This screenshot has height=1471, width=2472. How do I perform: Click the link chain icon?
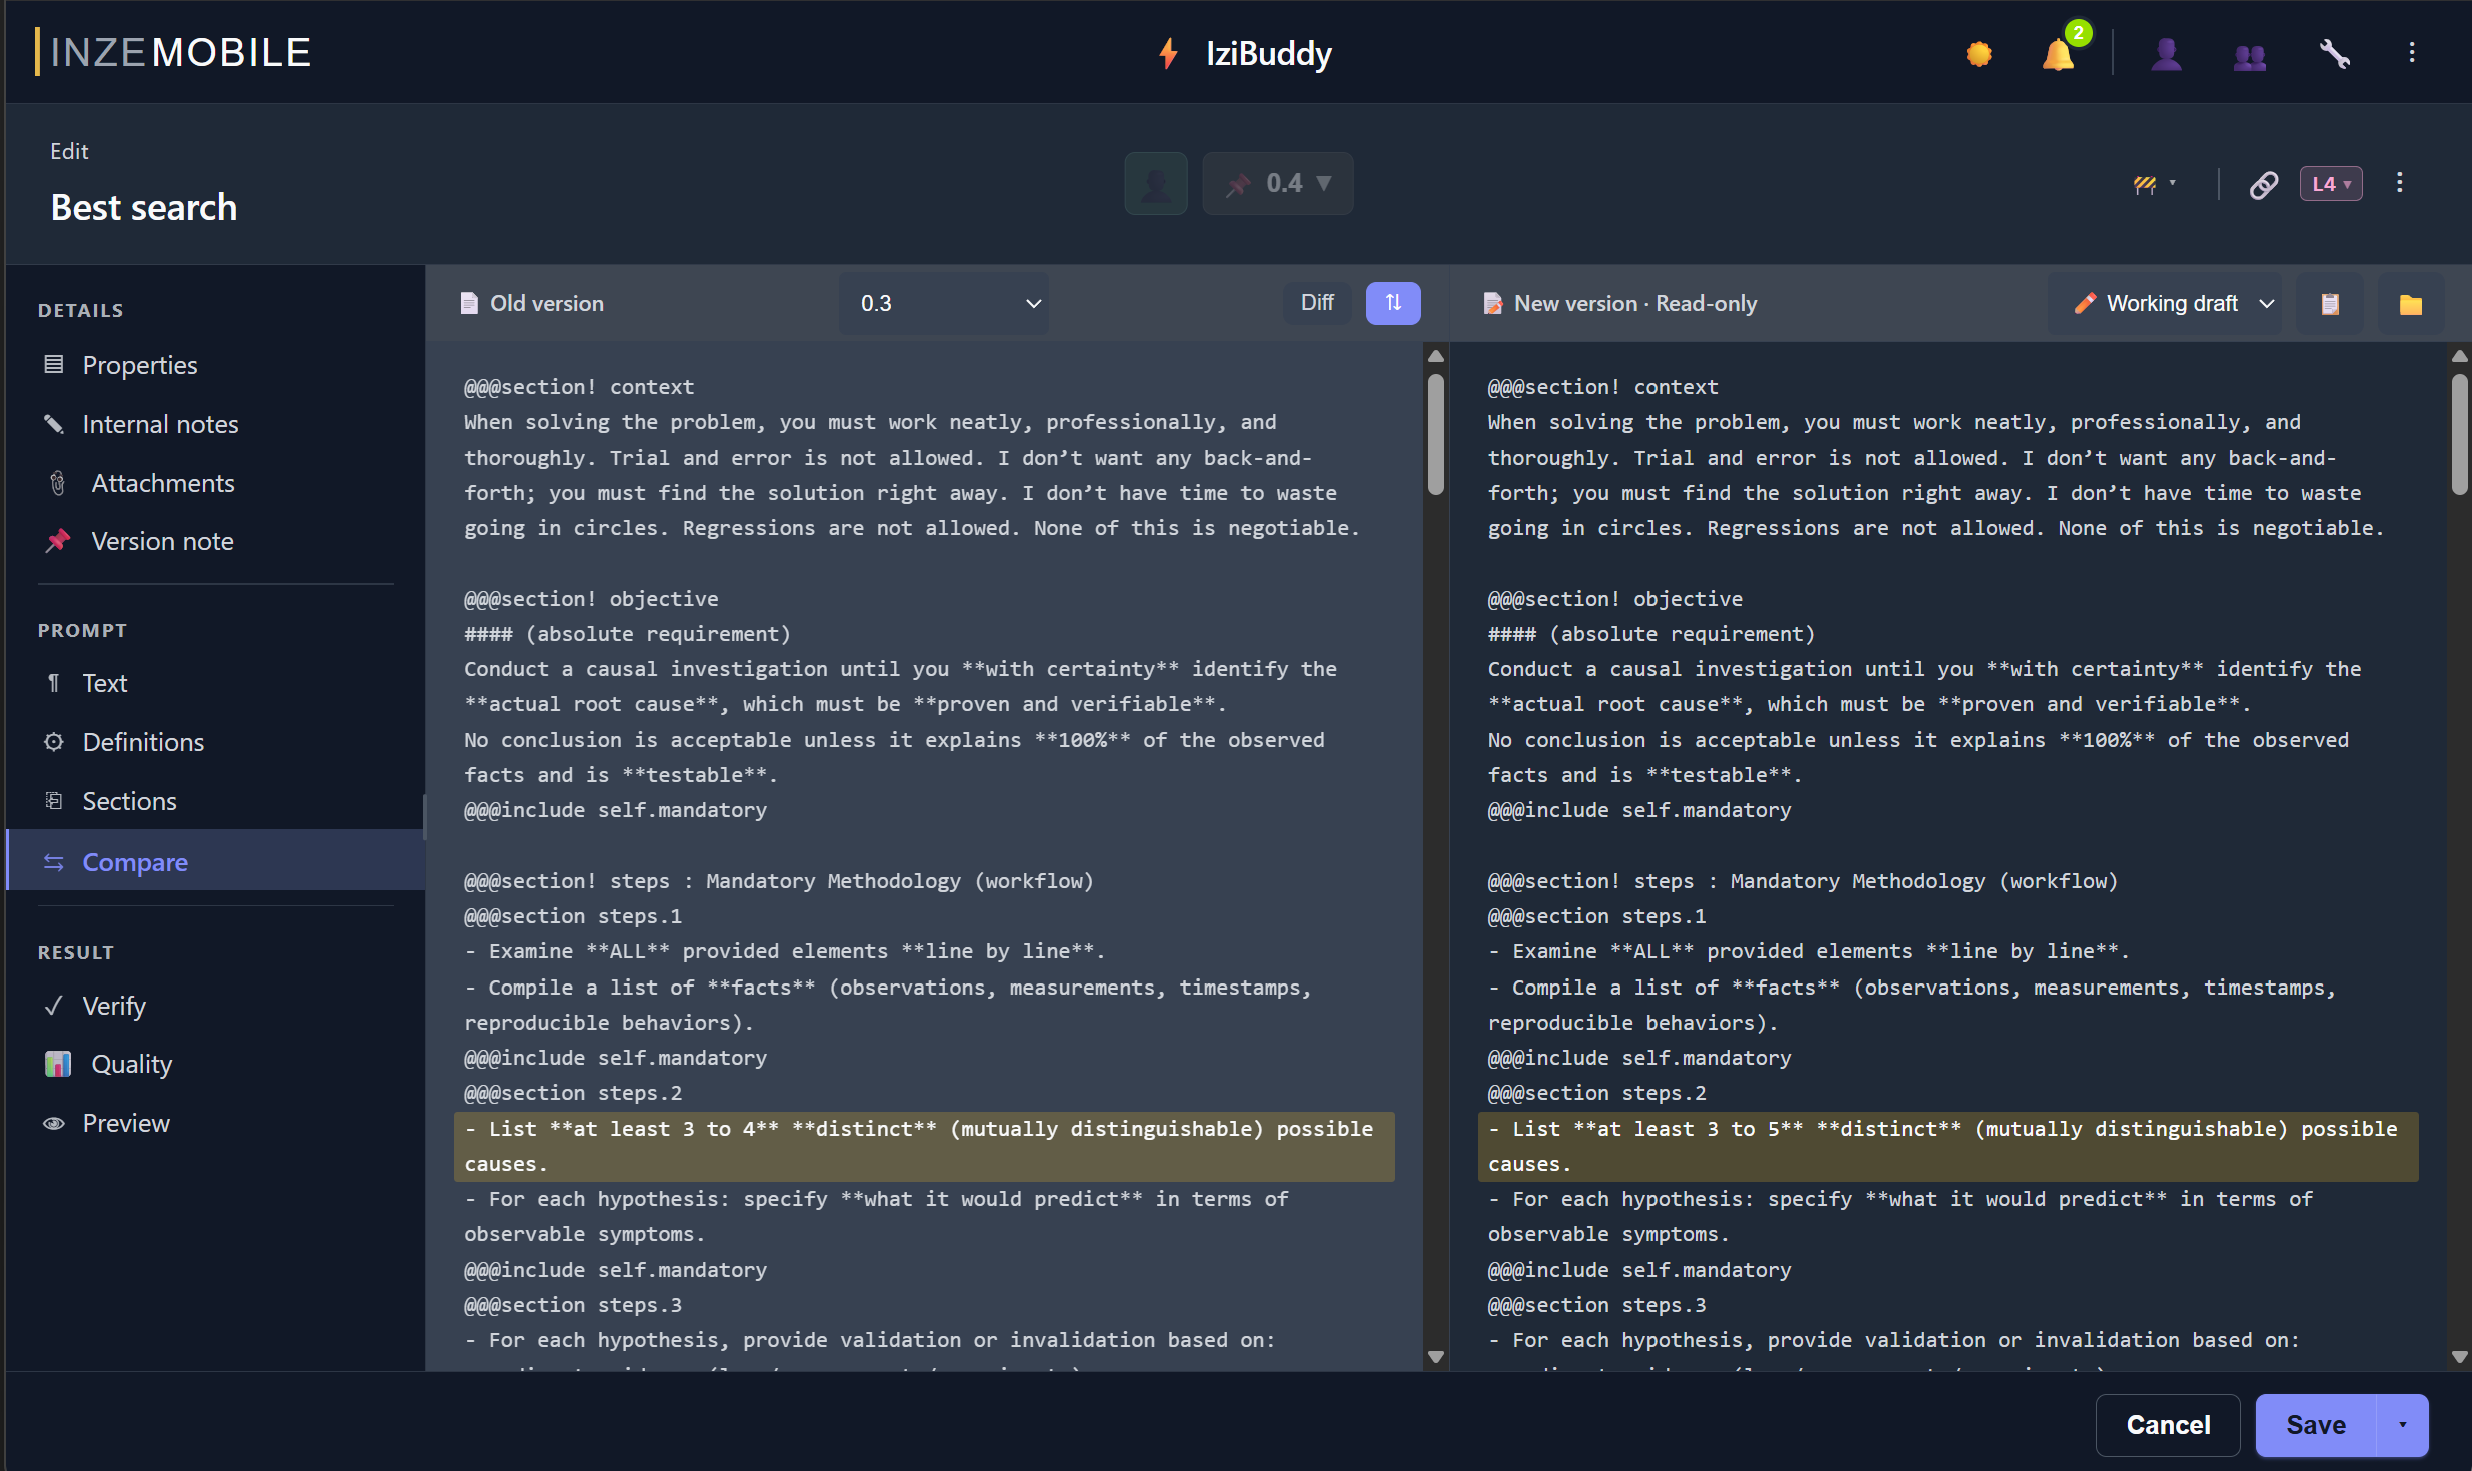click(2264, 184)
